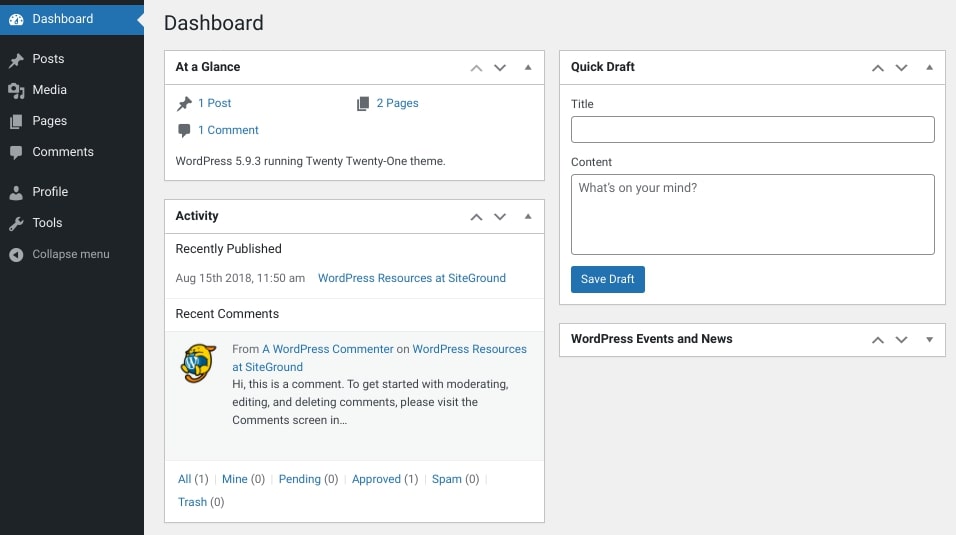The height and width of the screenshot is (535, 956).
Task: Click the Pages icon in sidebar
Action: click(16, 121)
